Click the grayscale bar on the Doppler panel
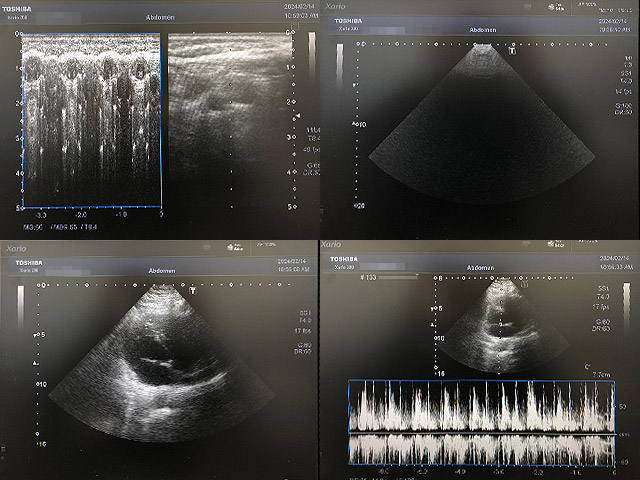The image size is (640, 480). (627, 304)
